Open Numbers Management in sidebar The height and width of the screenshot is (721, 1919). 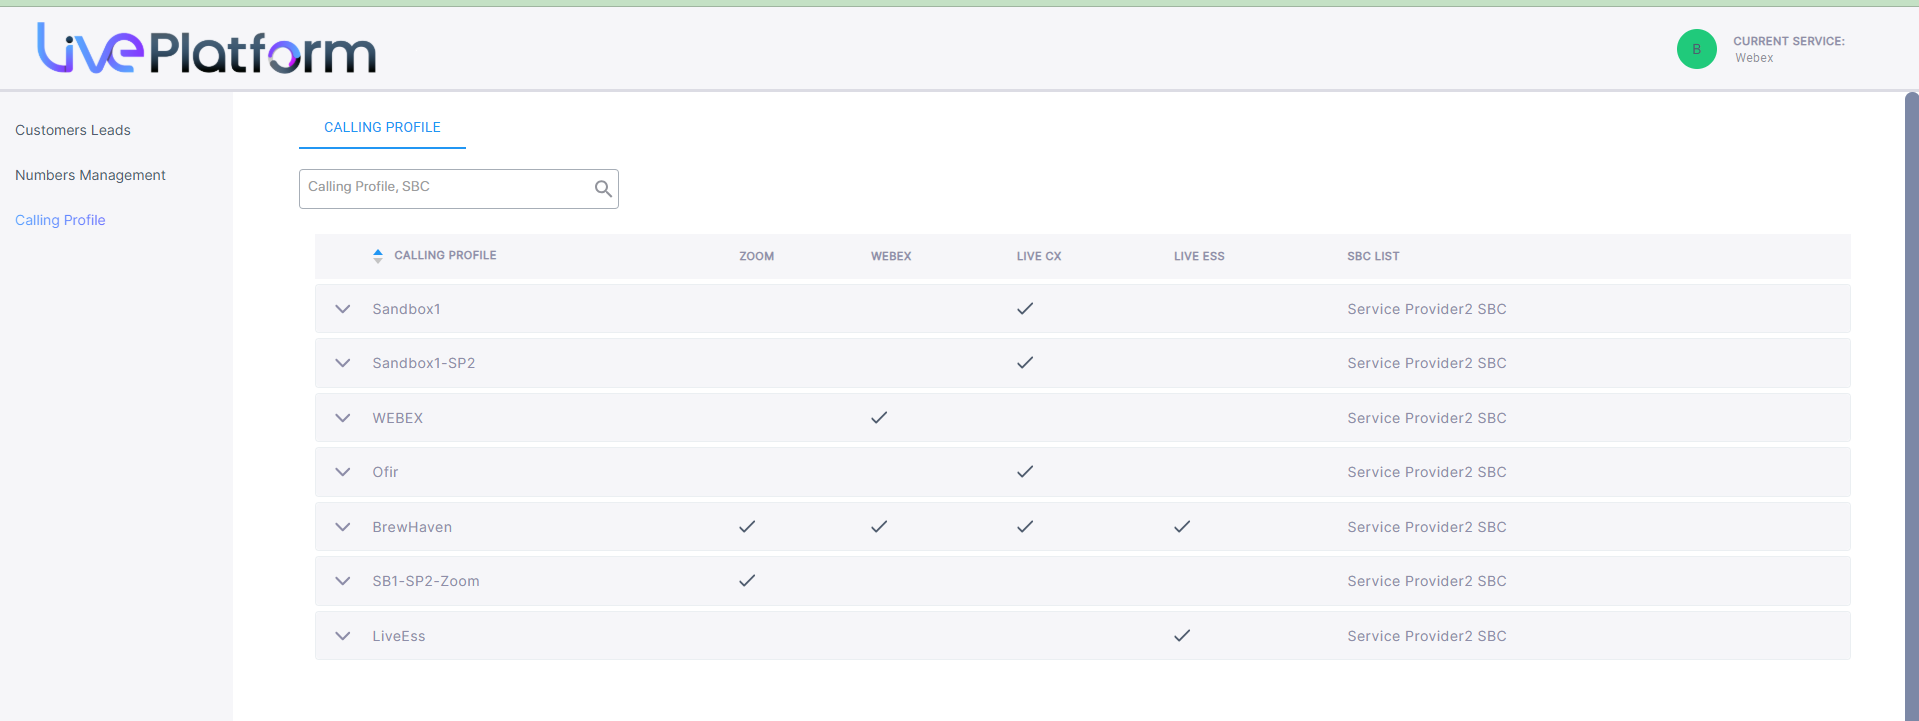click(90, 175)
